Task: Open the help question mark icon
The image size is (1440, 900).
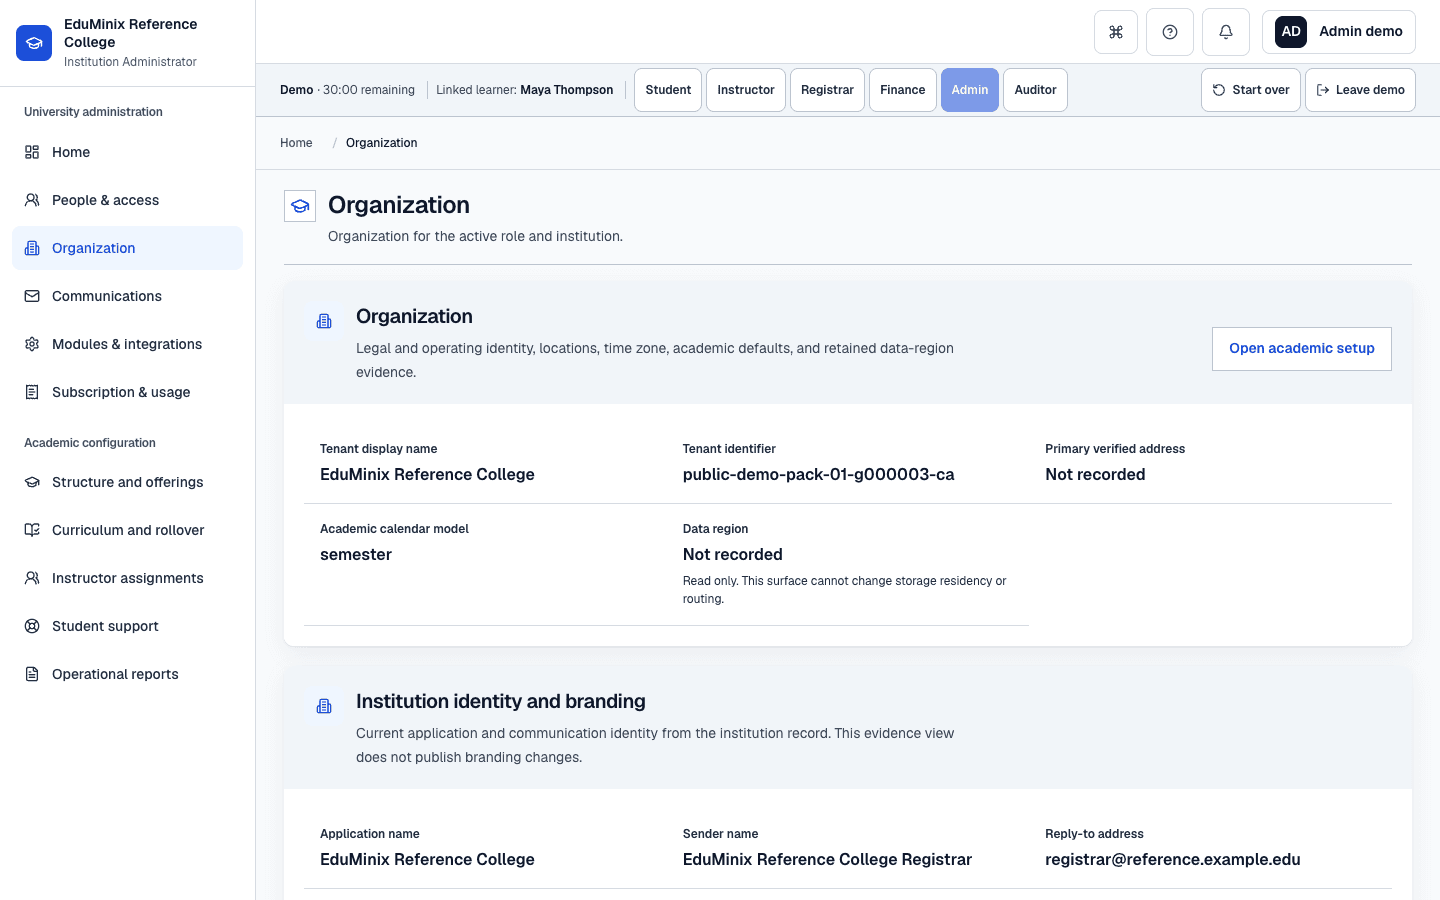Action: click(1170, 32)
